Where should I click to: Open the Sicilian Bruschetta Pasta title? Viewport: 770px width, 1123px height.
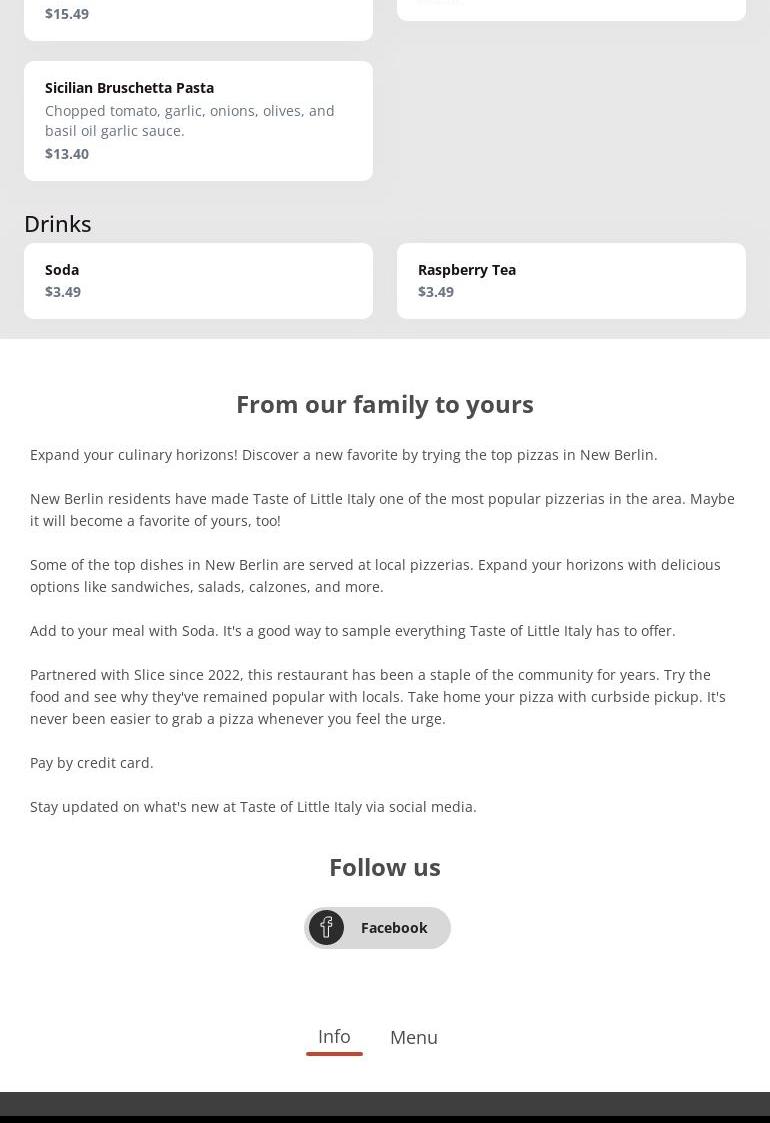coord(129,87)
